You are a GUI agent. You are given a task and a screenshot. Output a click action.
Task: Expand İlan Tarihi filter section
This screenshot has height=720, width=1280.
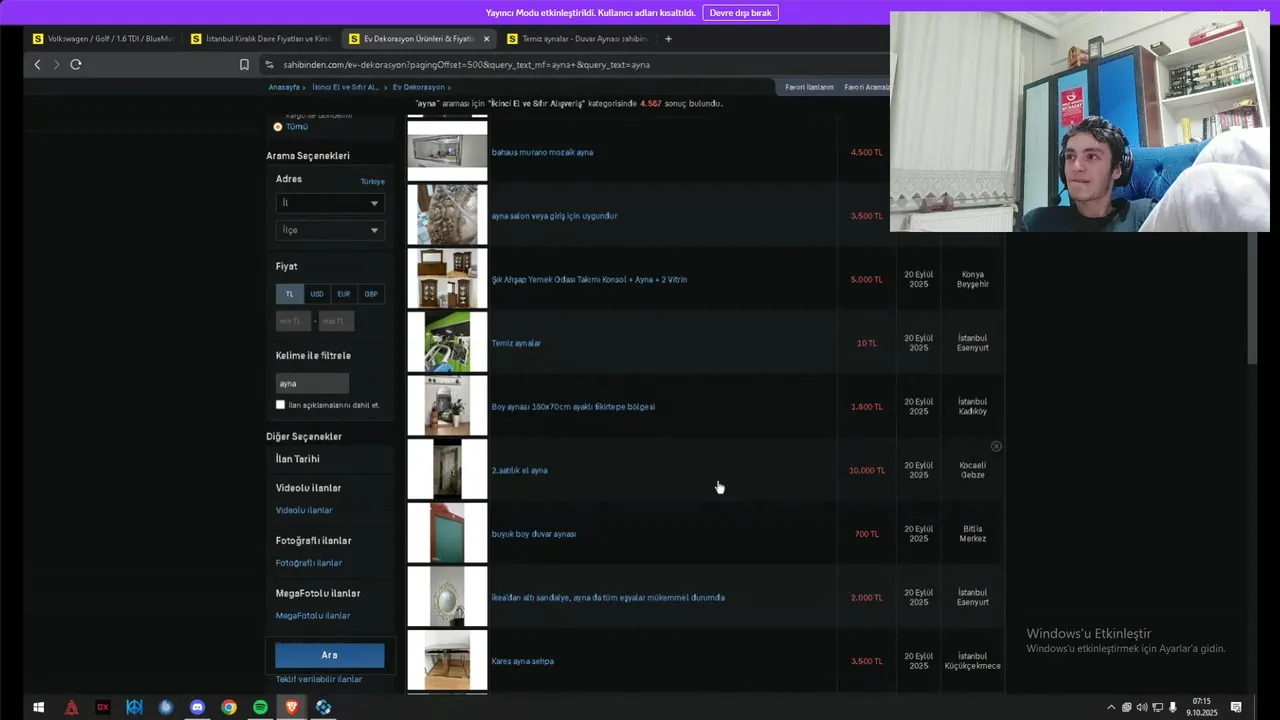pos(298,459)
